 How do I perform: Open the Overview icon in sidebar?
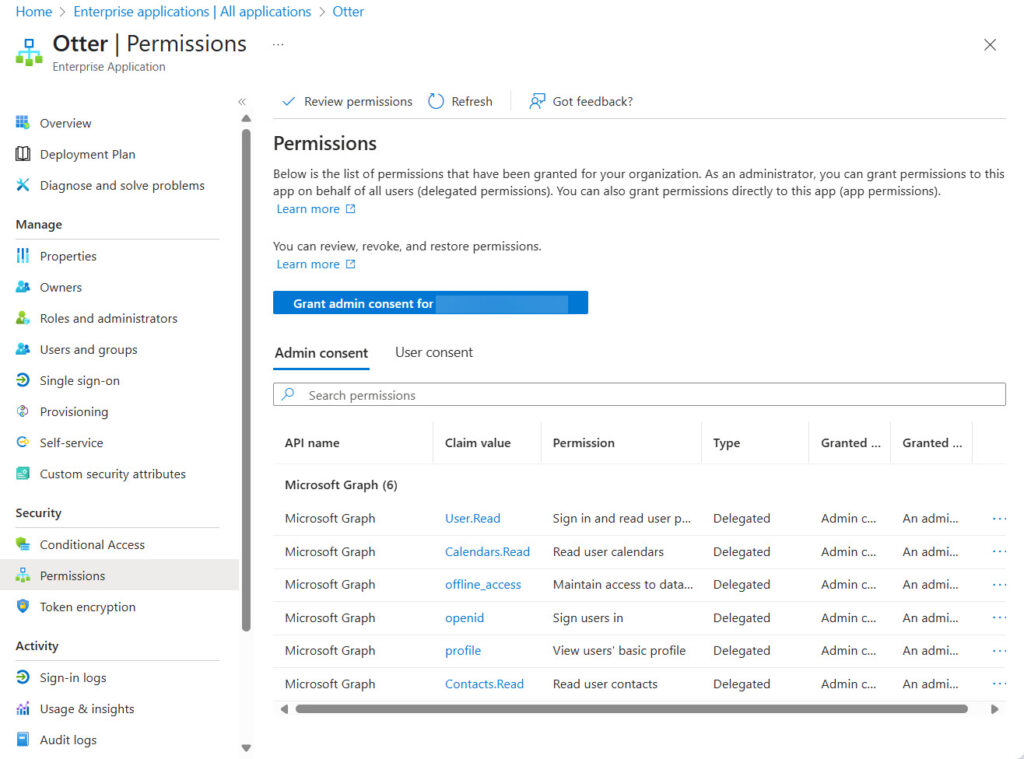pos(23,123)
